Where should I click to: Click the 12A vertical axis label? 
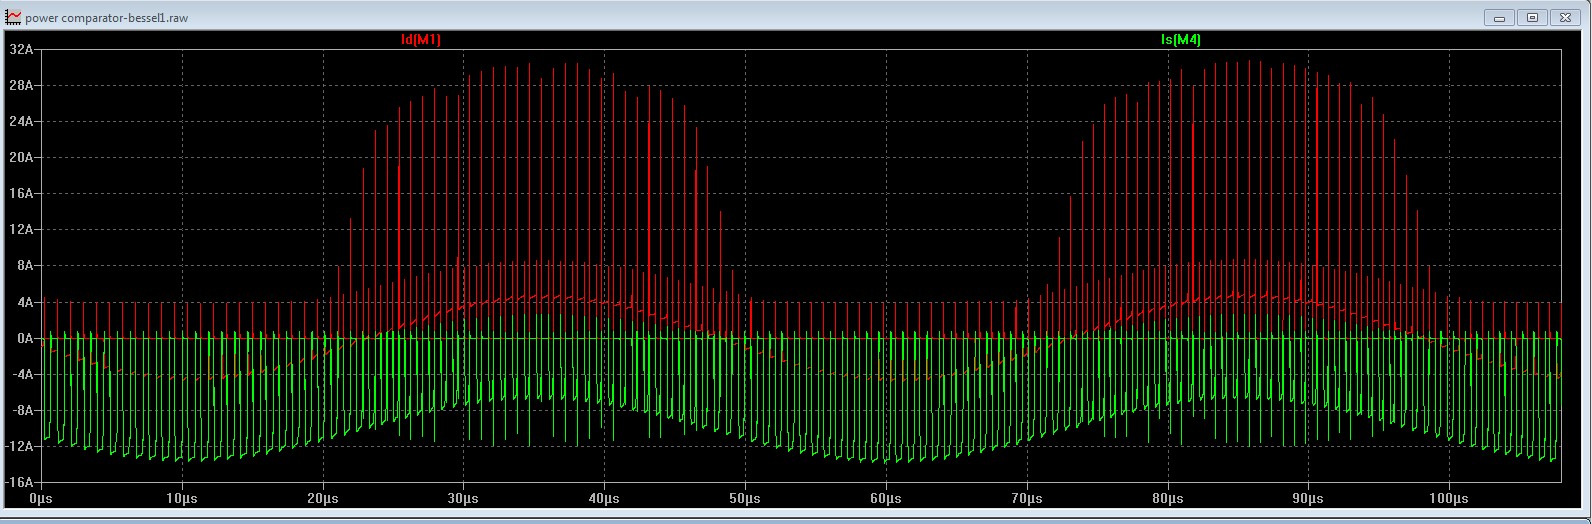pyautogui.click(x=22, y=229)
